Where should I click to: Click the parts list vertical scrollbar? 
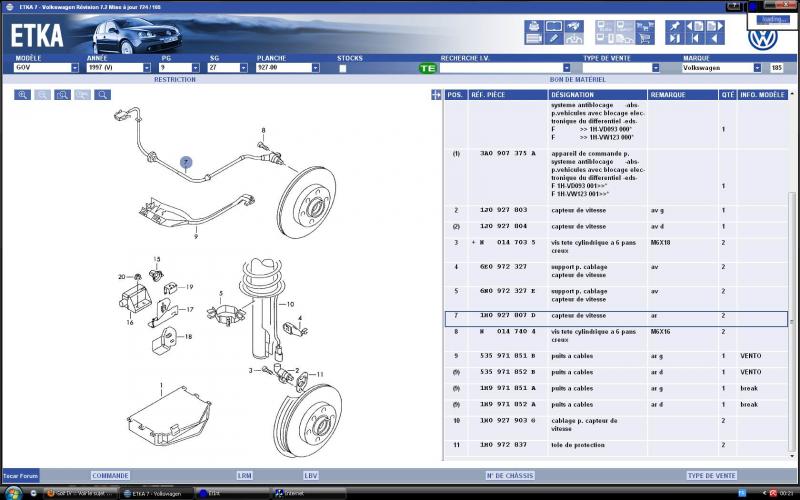pos(792,321)
